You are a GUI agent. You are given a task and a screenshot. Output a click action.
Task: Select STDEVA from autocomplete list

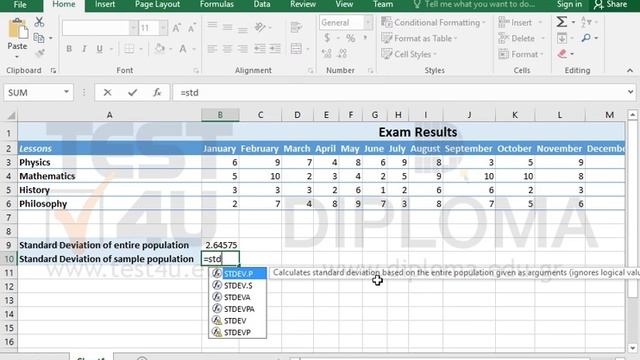(x=238, y=297)
